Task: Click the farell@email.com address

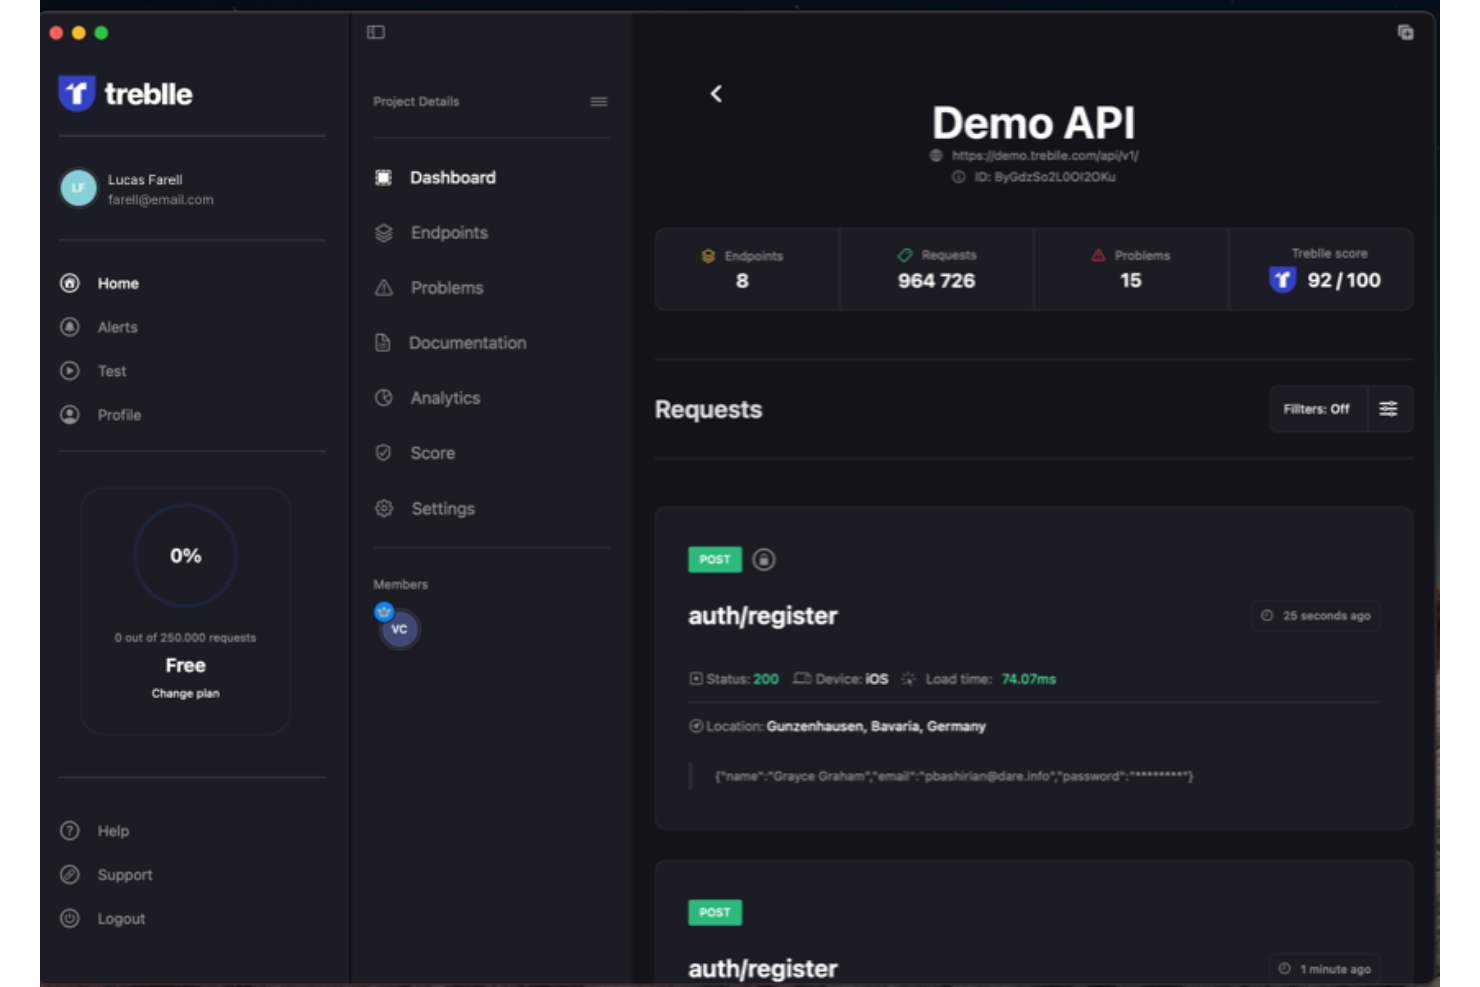Action: point(160,199)
